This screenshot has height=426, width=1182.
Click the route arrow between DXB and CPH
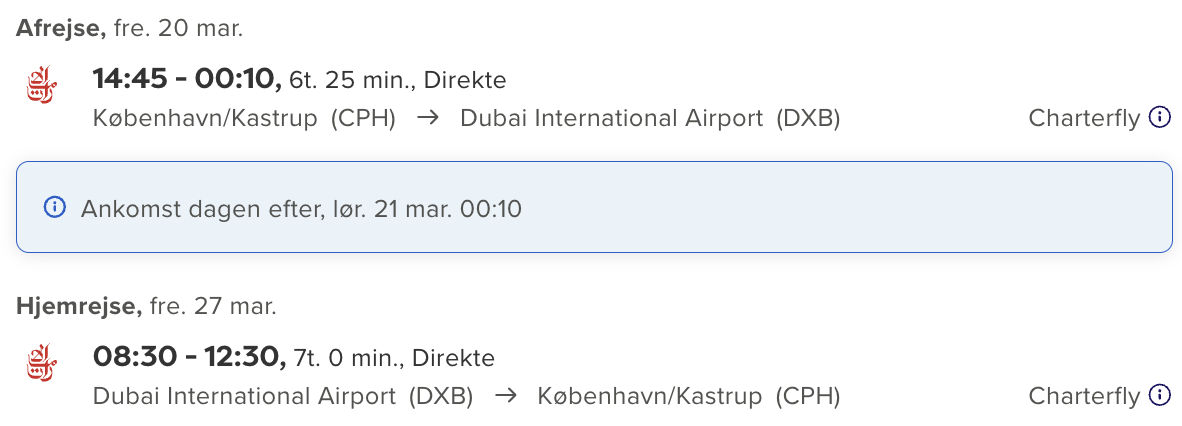[x=506, y=396]
